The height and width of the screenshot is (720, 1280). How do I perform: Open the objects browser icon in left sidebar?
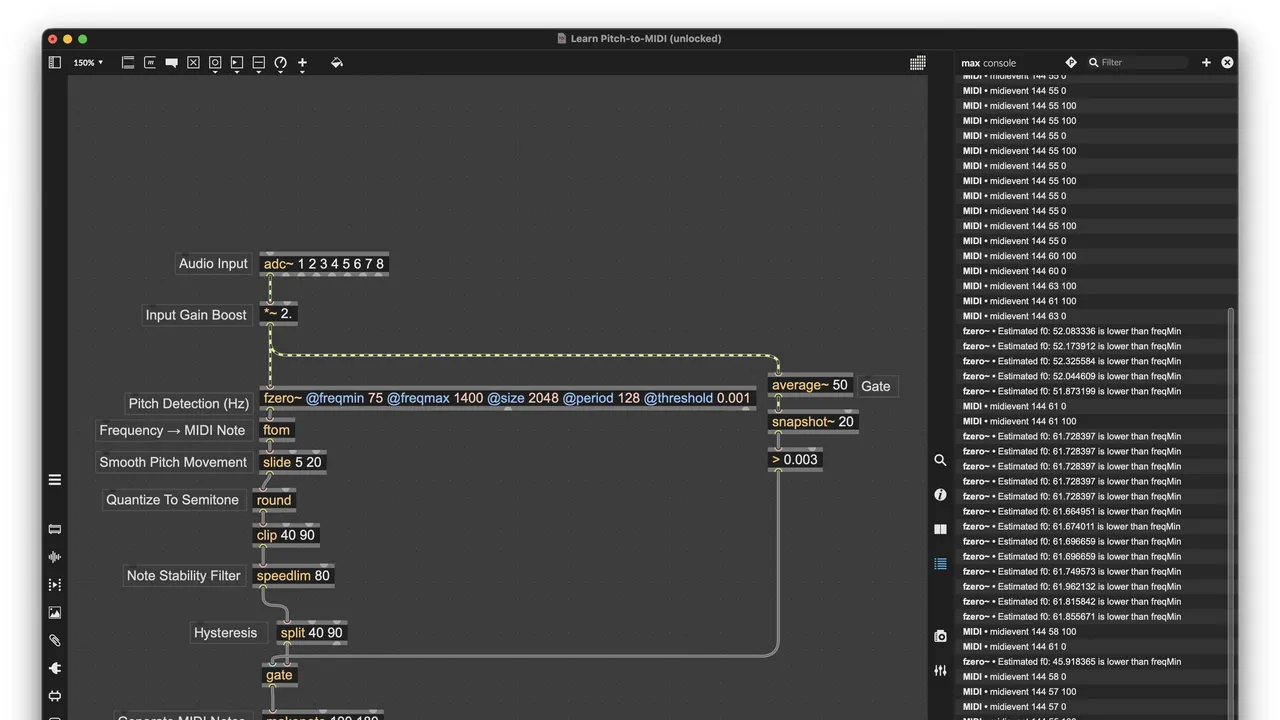55,529
